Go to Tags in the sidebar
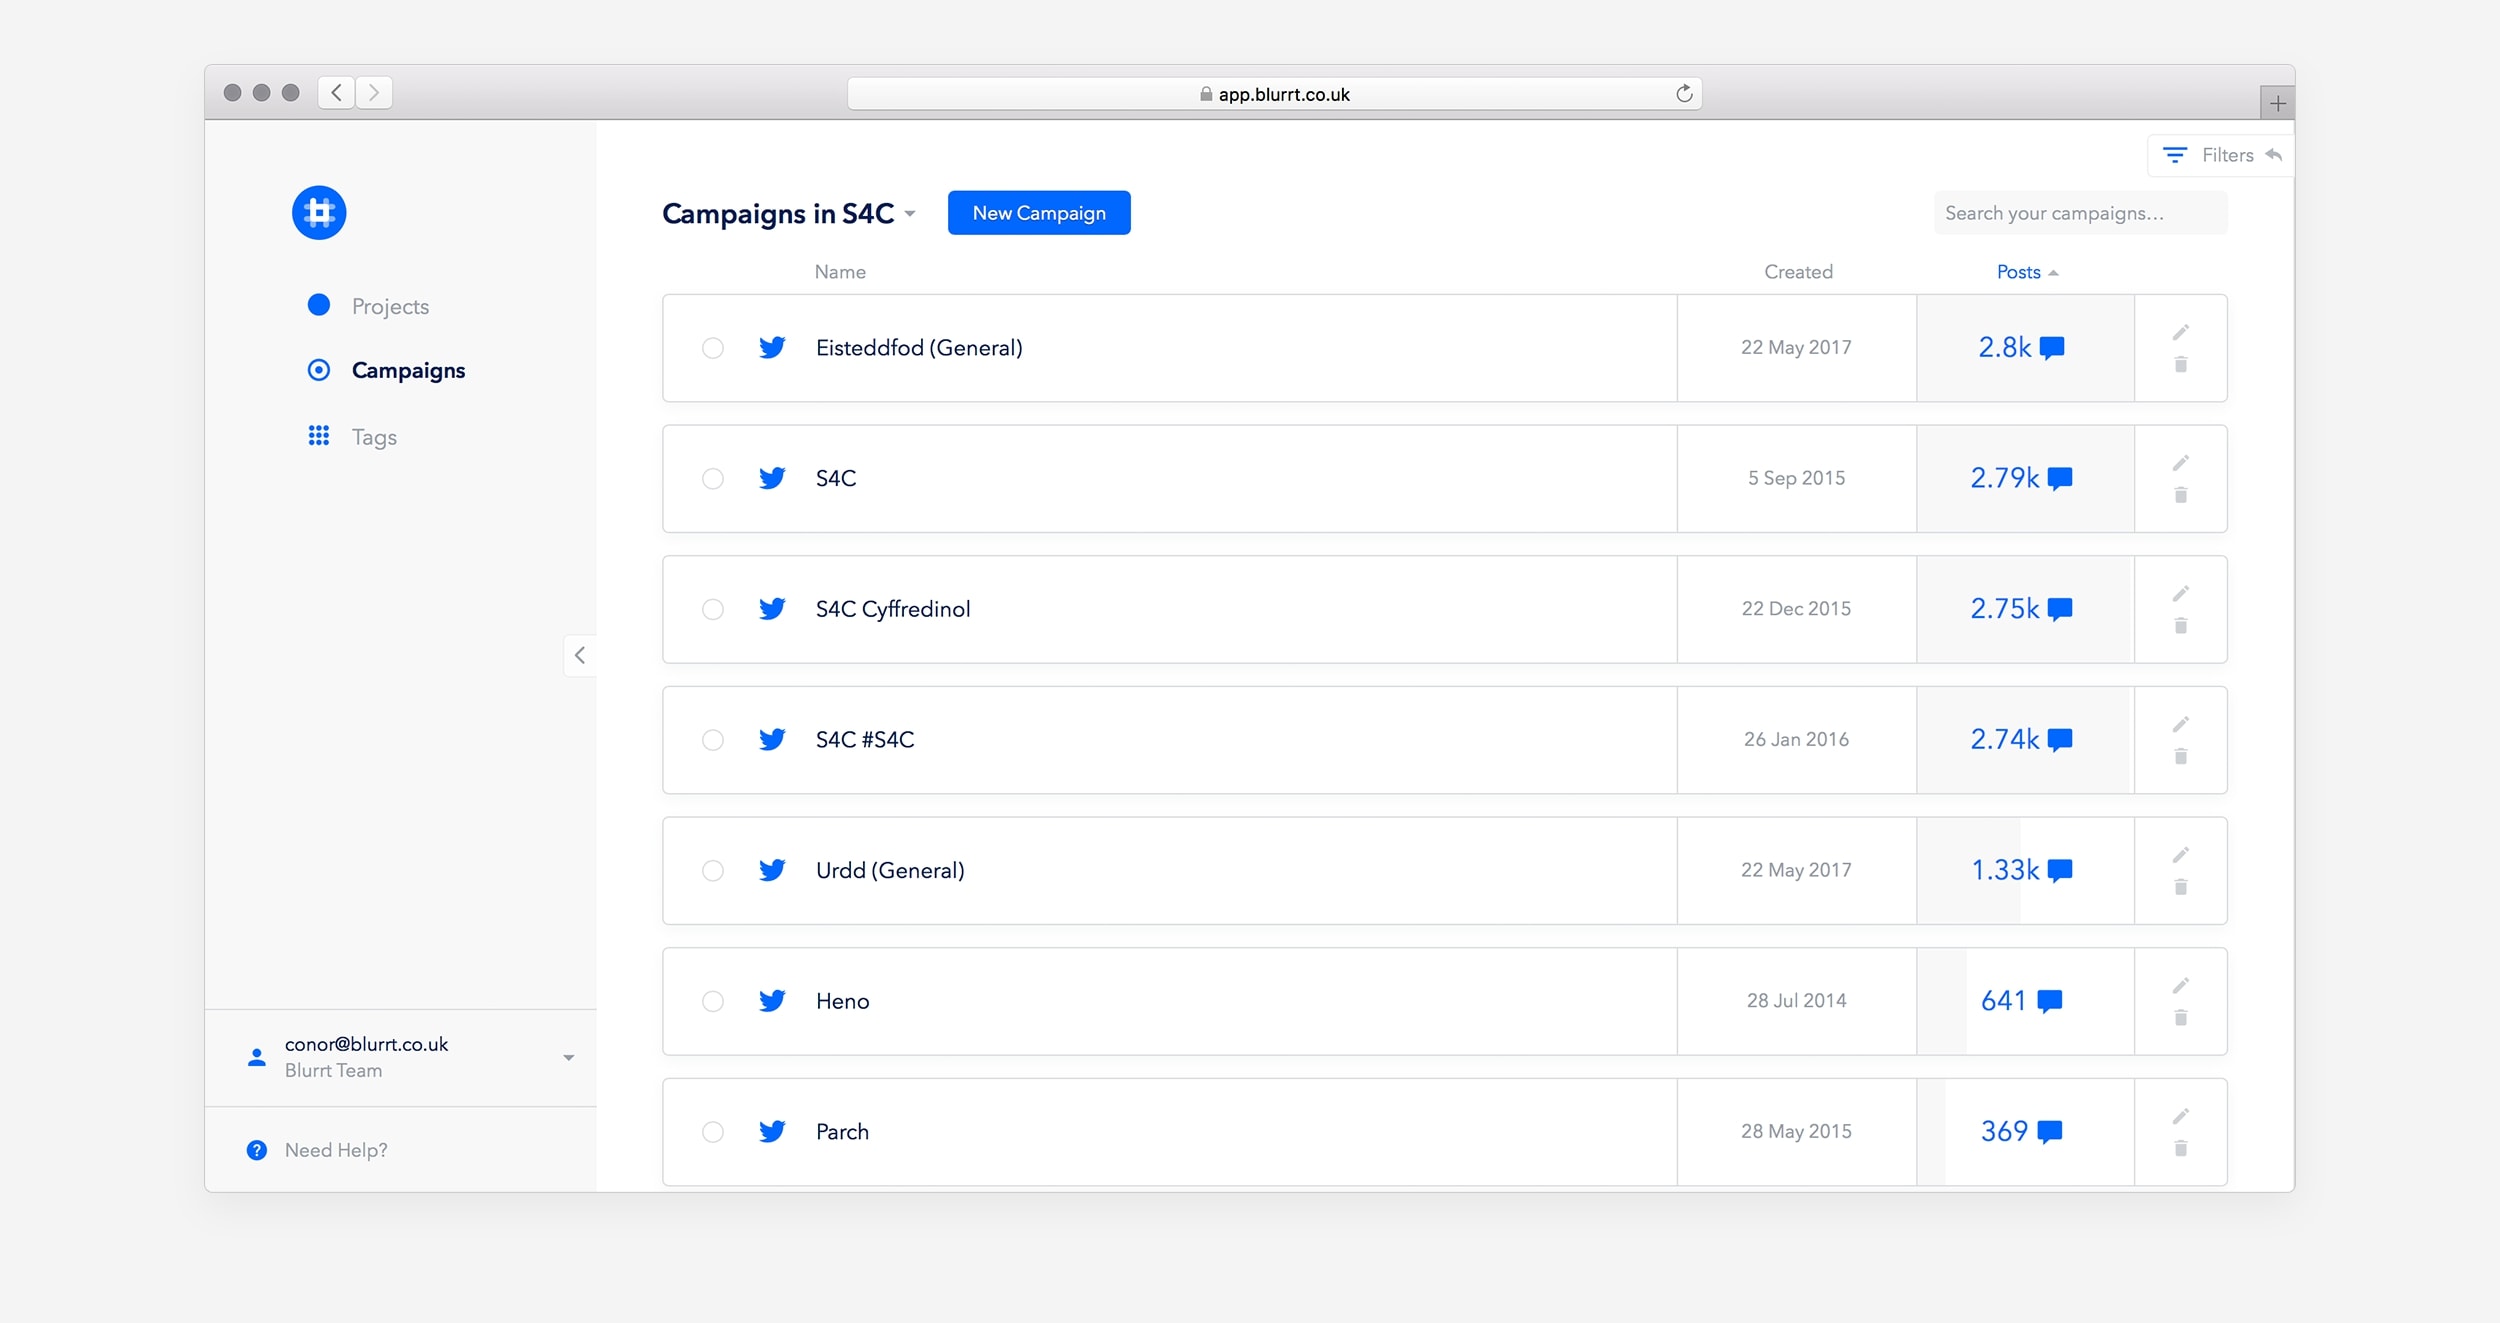 pos(374,437)
